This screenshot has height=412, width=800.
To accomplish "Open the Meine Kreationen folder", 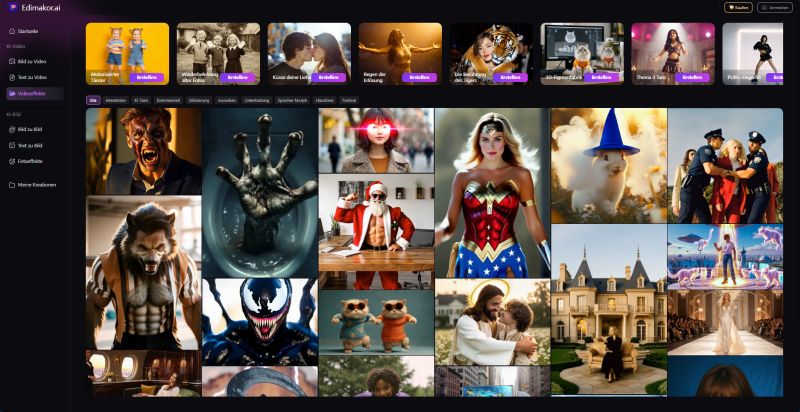I will pos(36,185).
